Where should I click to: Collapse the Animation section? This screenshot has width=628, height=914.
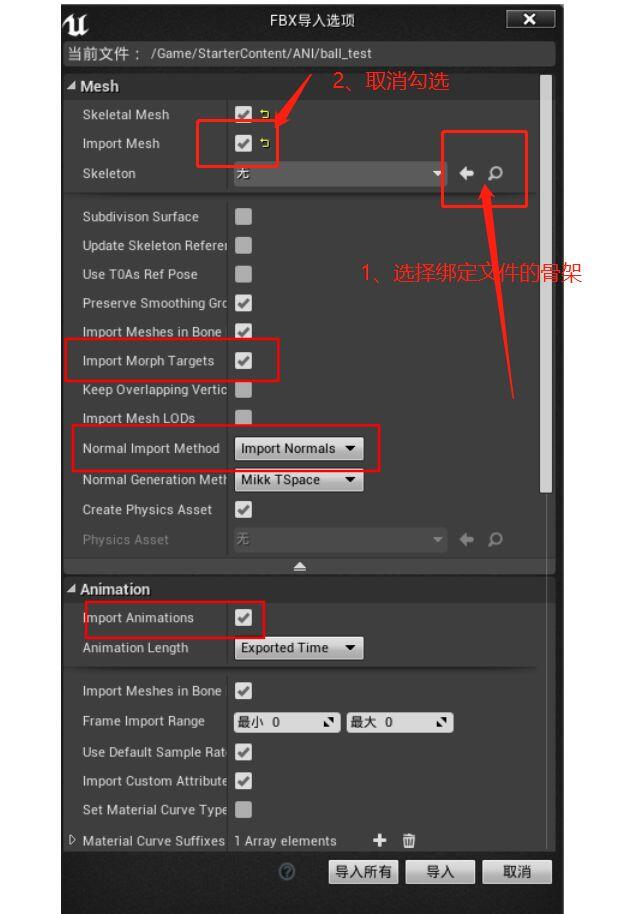[x=71, y=589]
